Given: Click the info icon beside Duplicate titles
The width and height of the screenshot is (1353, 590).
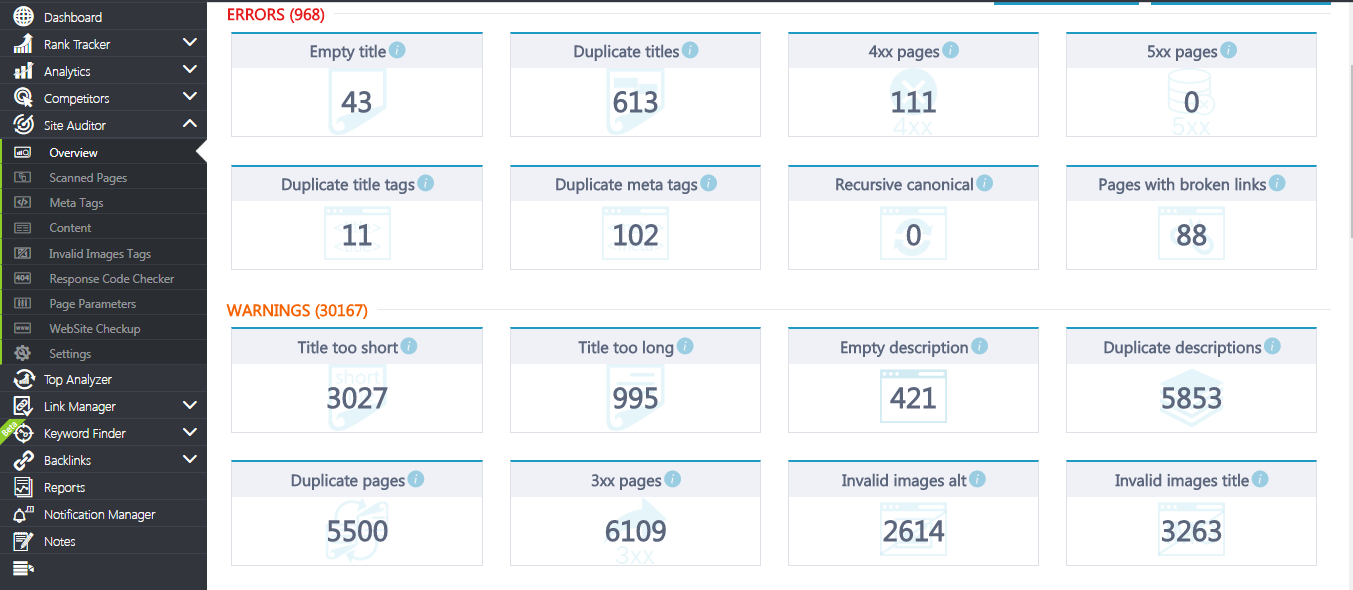Looking at the screenshot, I should pos(690,50).
